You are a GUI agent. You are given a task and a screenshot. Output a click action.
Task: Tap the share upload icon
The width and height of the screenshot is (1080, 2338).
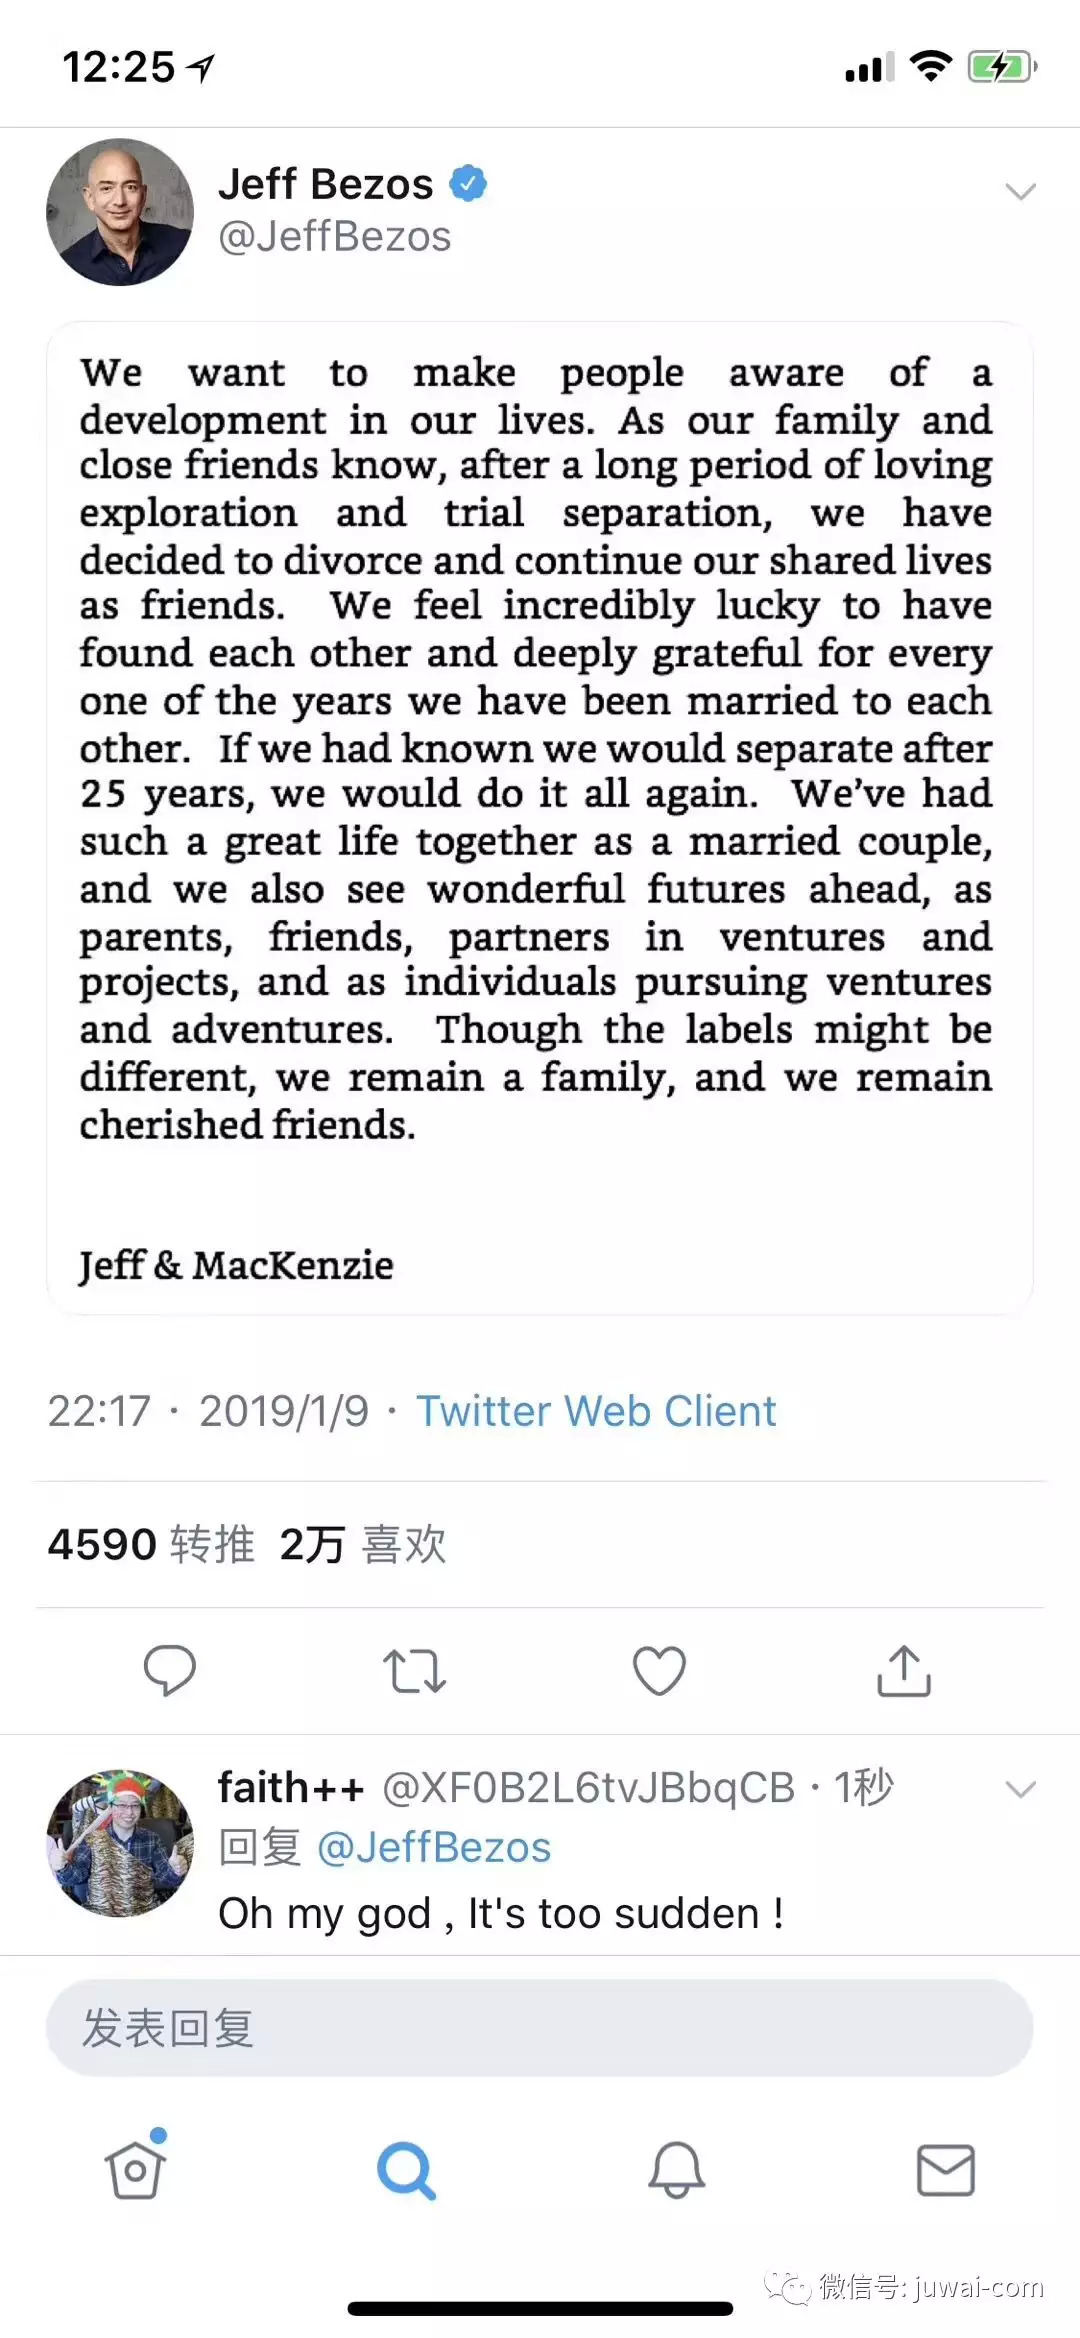[x=904, y=1670]
